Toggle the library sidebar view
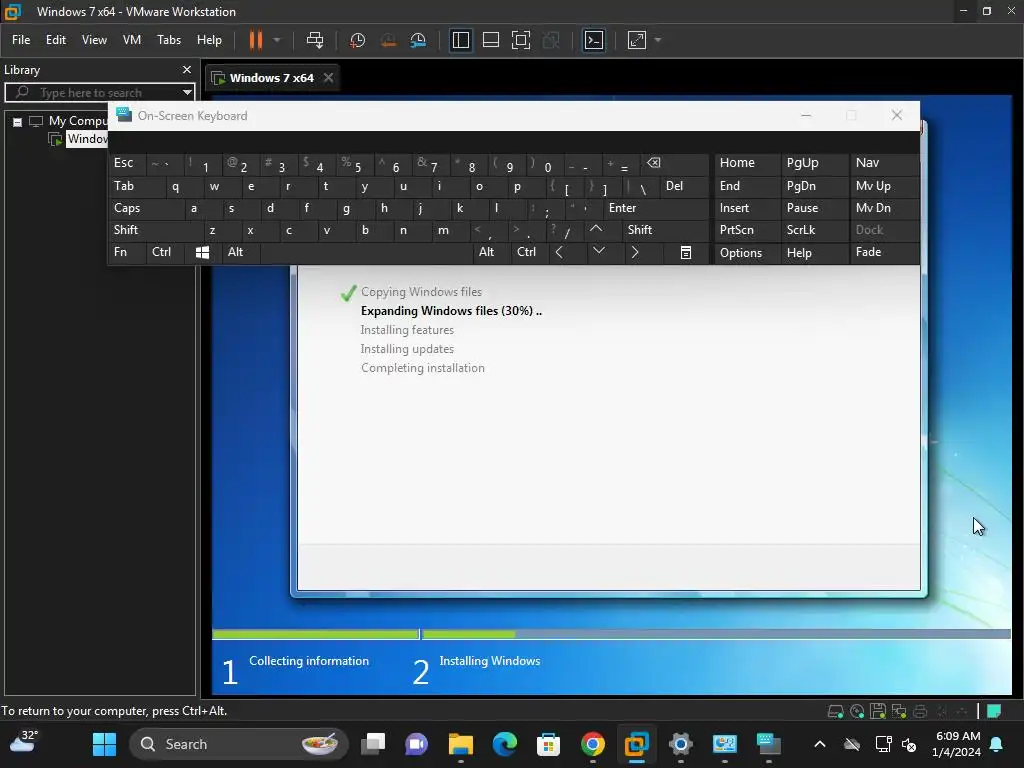The height and width of the screenshot is (768, 1024). pos(460,40)
